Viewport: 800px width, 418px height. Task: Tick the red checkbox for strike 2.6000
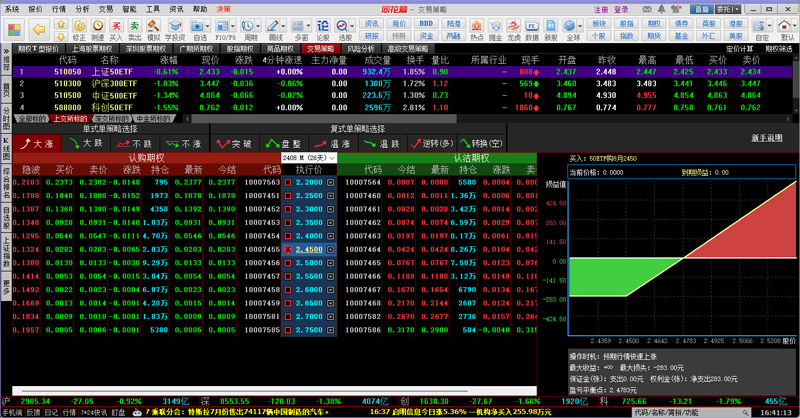point(288,290)
